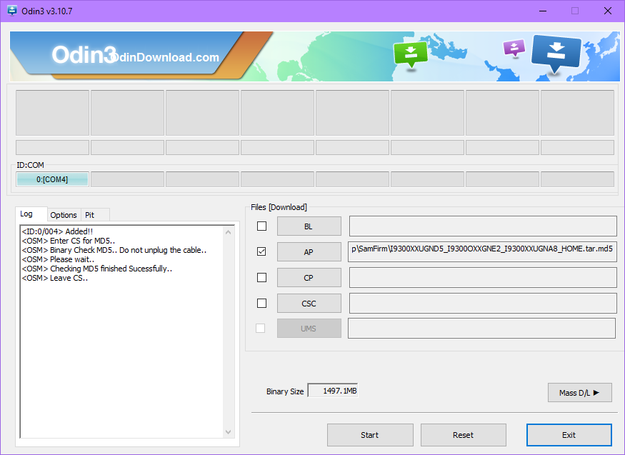Tick the BL checkbox
Screen dimensions: 625x455
click(x=261, y=226)
